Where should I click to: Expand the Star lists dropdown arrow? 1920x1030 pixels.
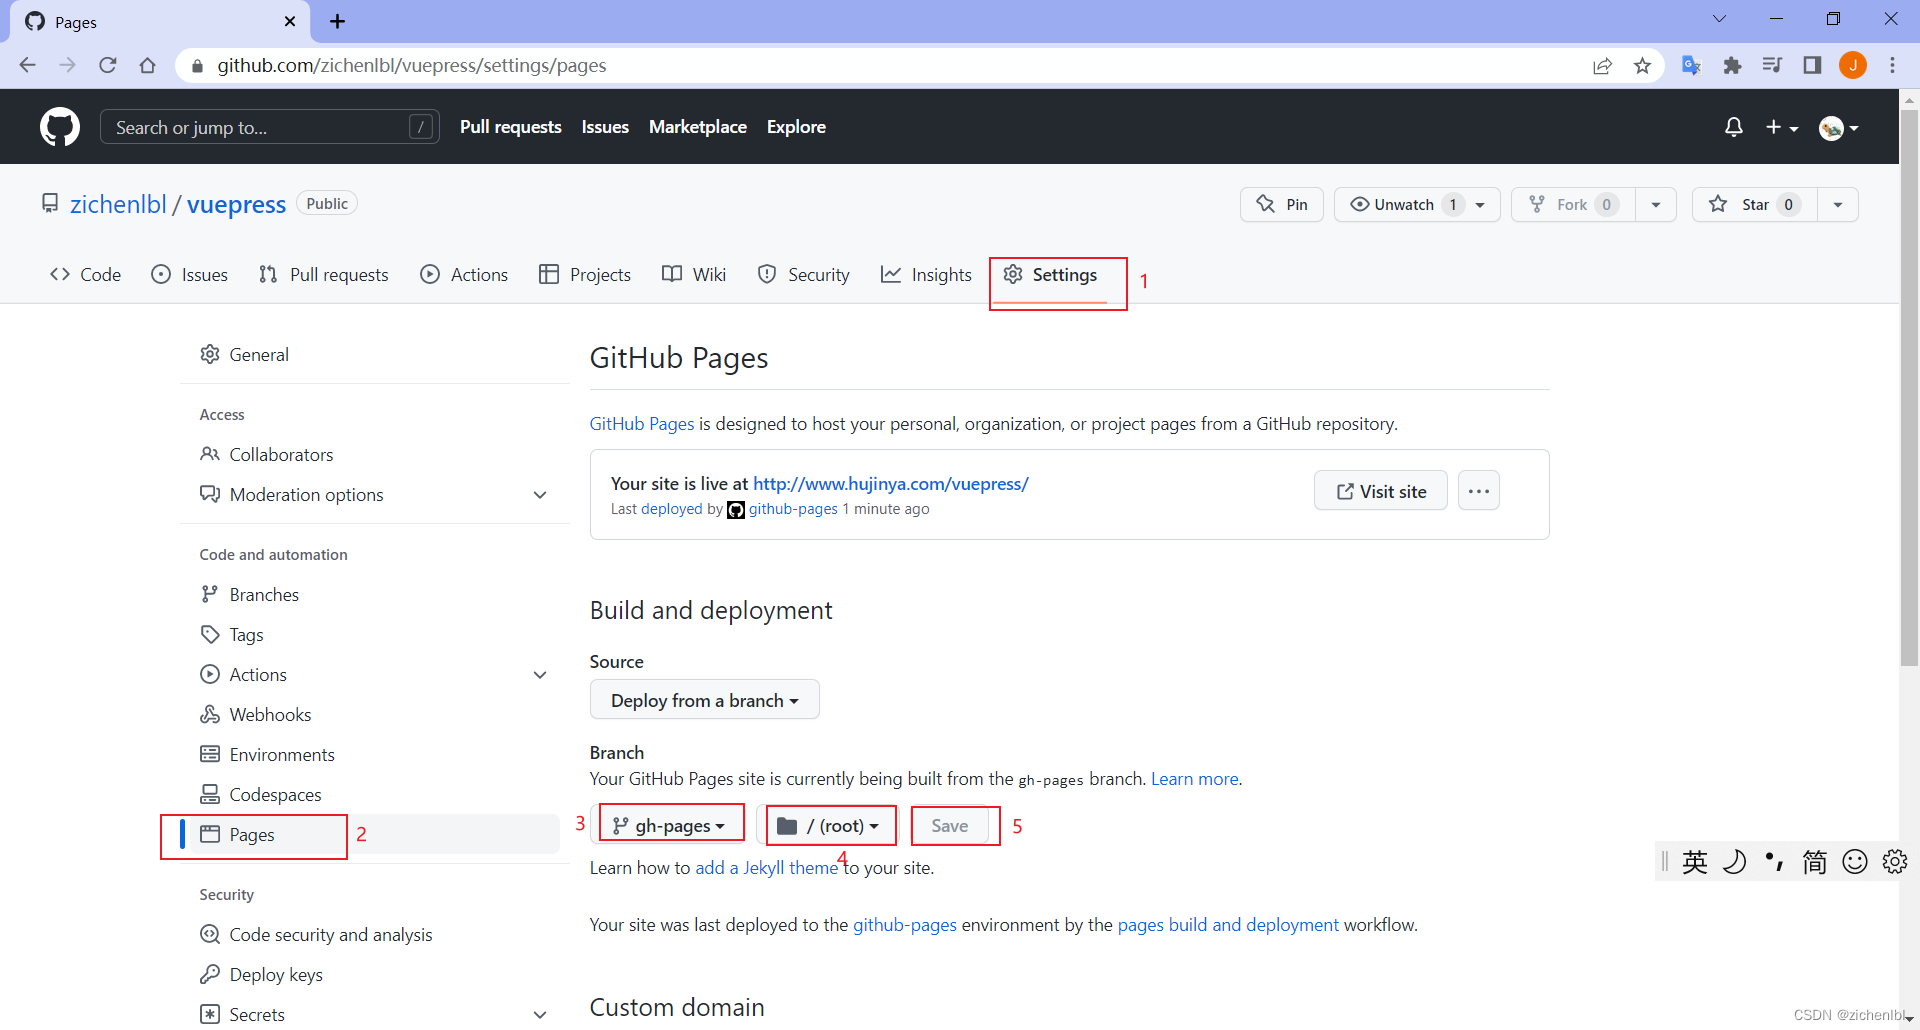(1838, 204)
